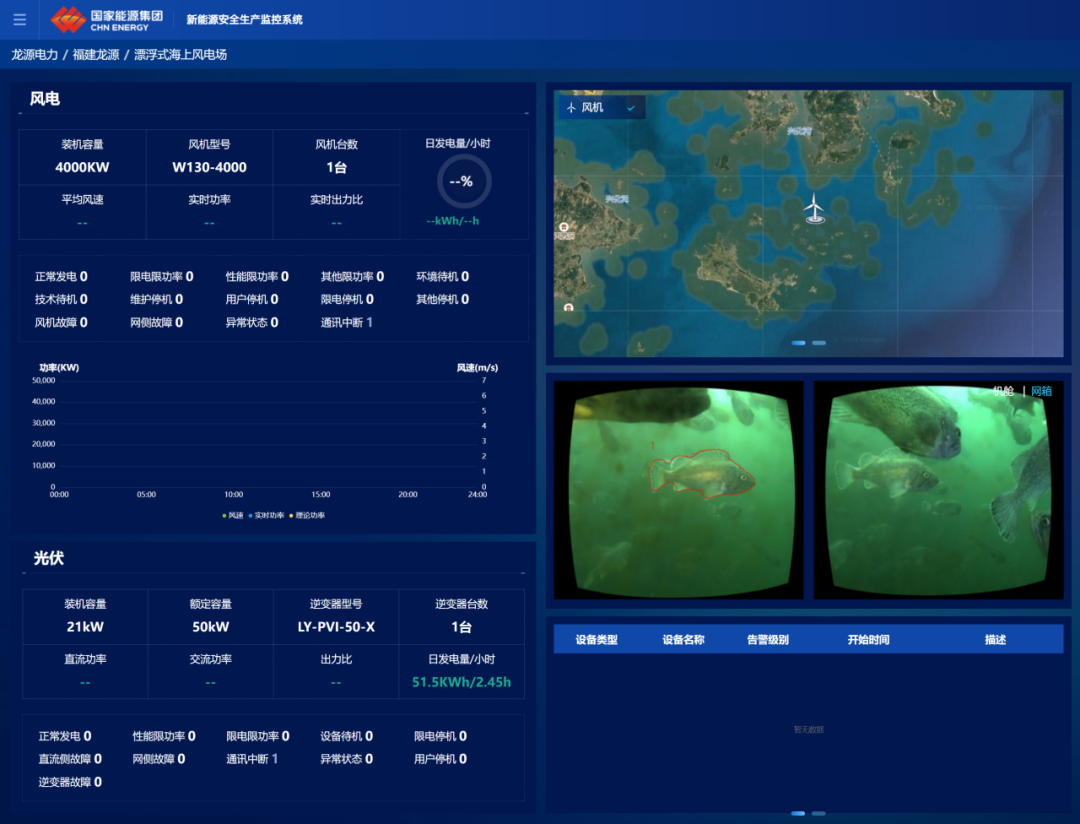Go to 龙源电力 breadcrumb
Image resolution: width=1080 pixels, height=824 pixels.
point(35,55)
